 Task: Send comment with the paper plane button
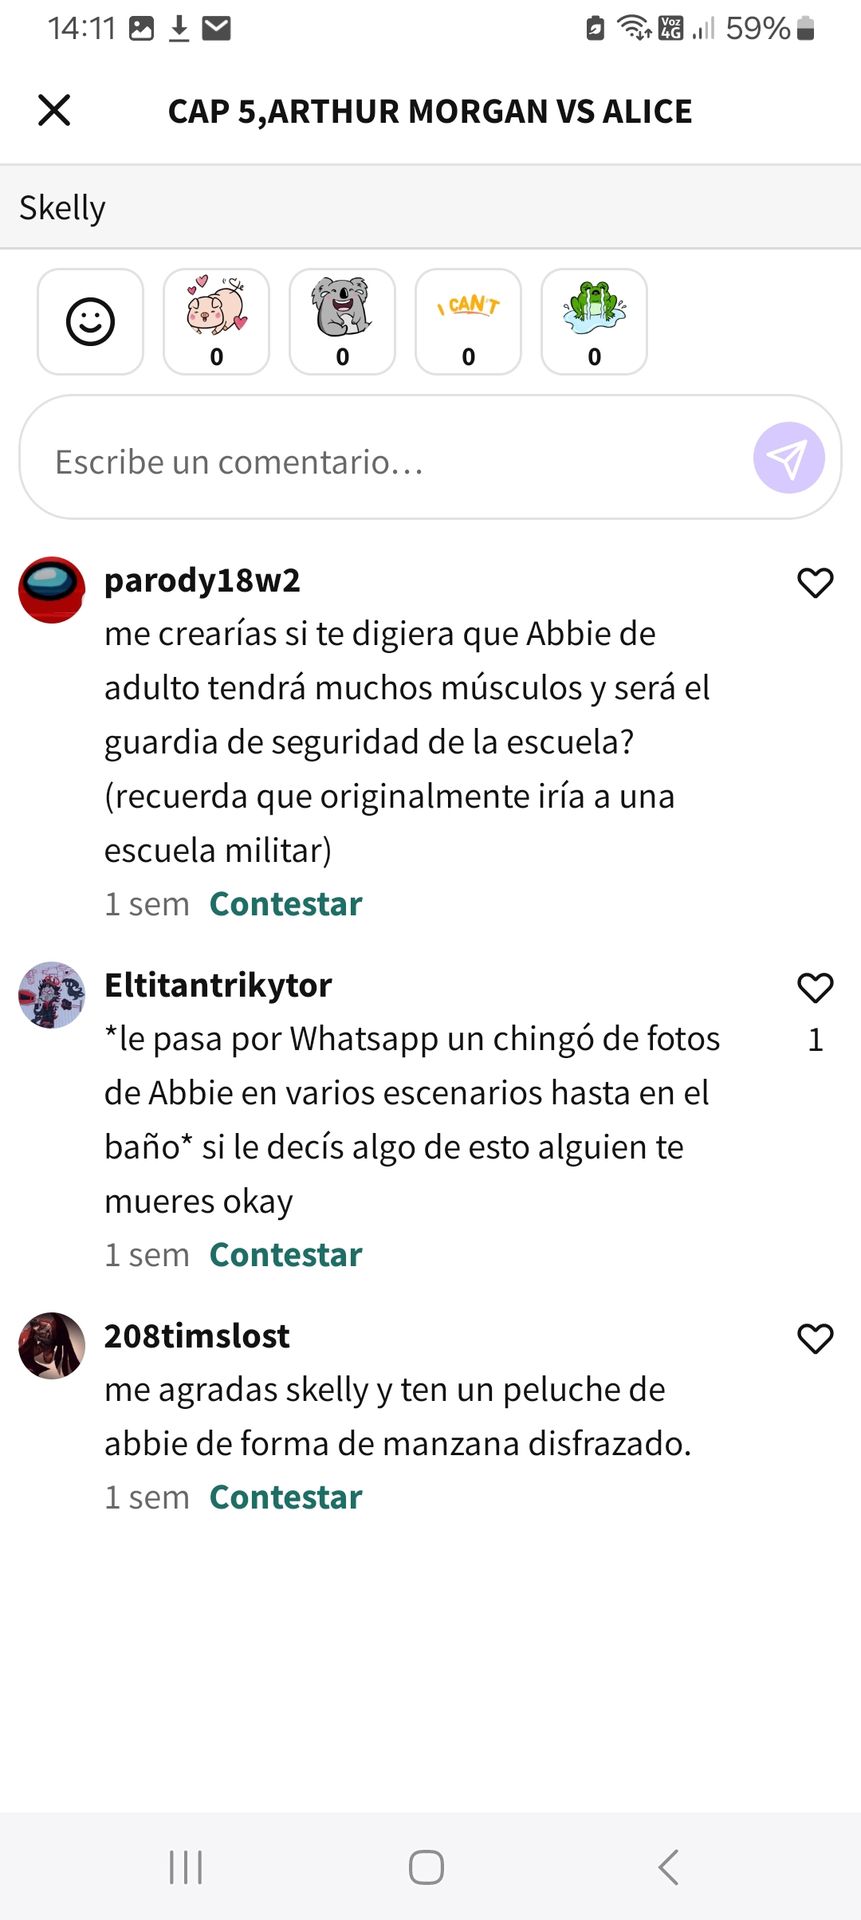coord(789,458)
